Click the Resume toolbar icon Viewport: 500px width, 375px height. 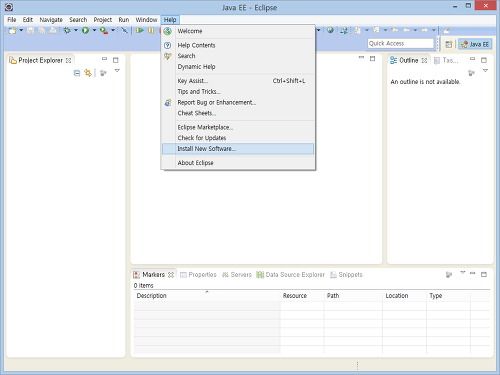pyautogui.click(x=140, y=30)
